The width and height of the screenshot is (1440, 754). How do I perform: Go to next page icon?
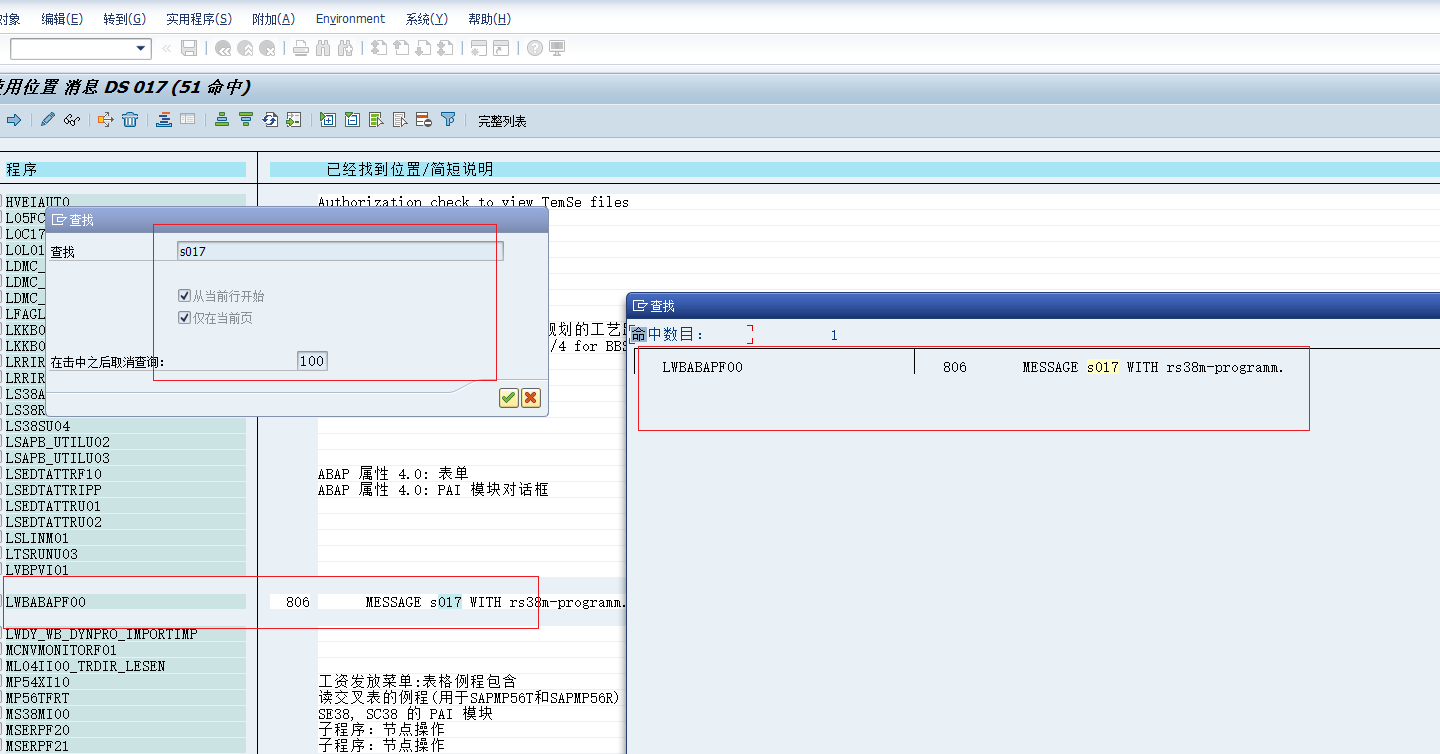[423, 48]
